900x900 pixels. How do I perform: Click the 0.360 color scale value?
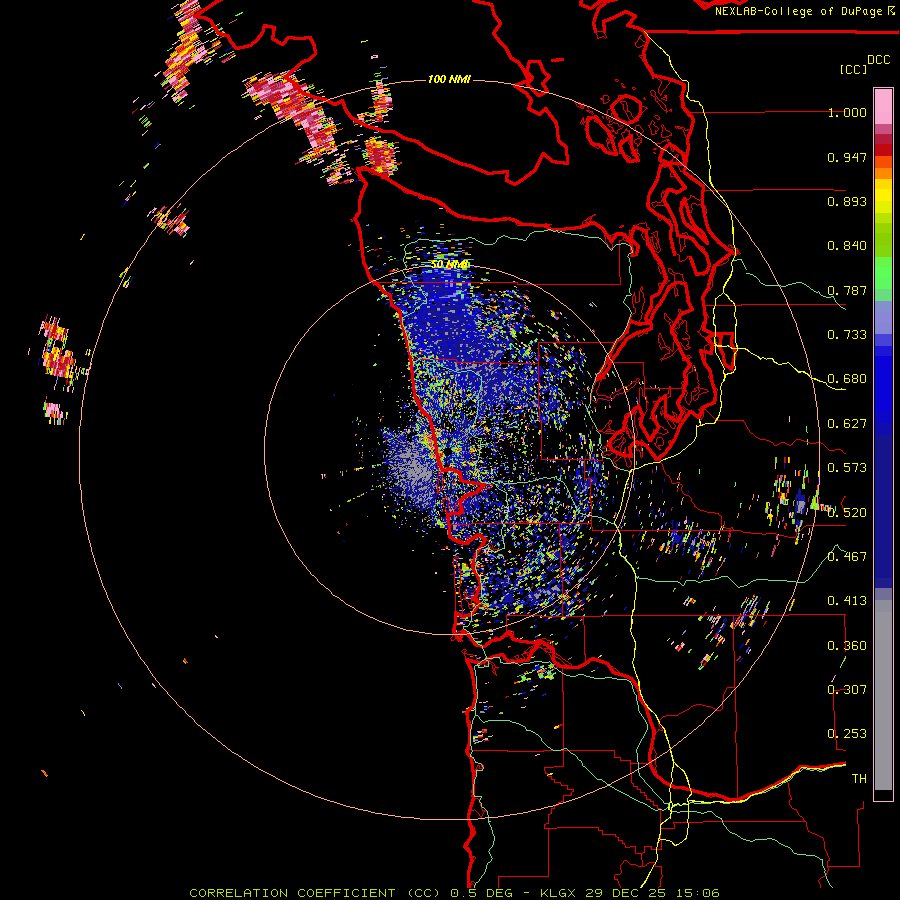847,646
